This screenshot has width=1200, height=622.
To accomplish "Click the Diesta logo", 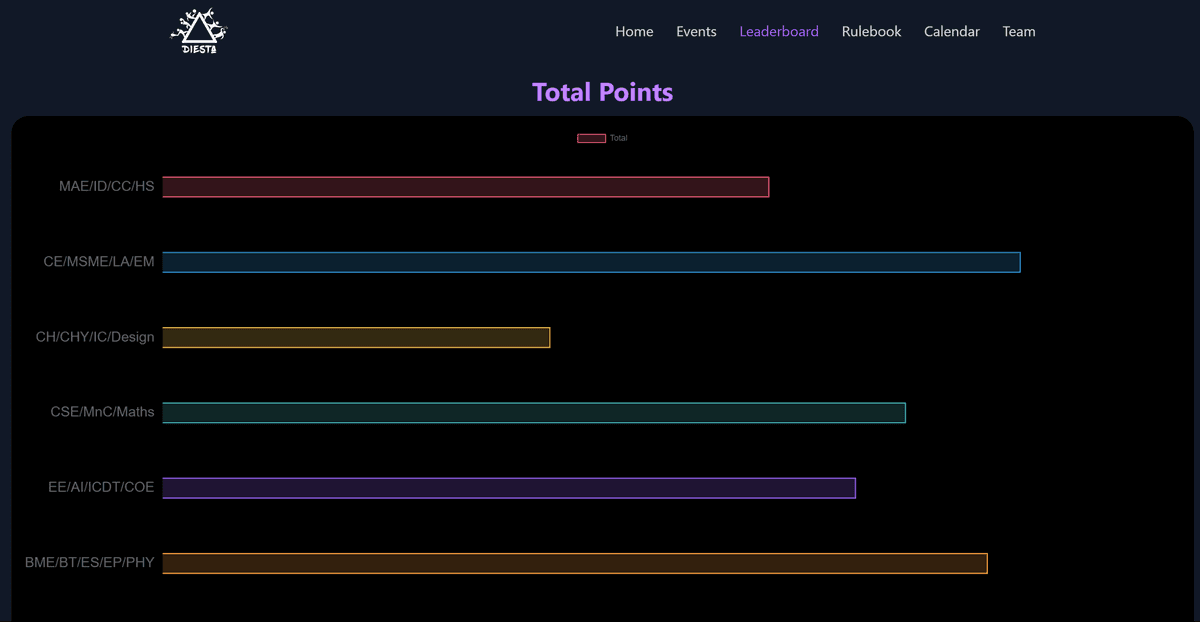I will (199, 31).
